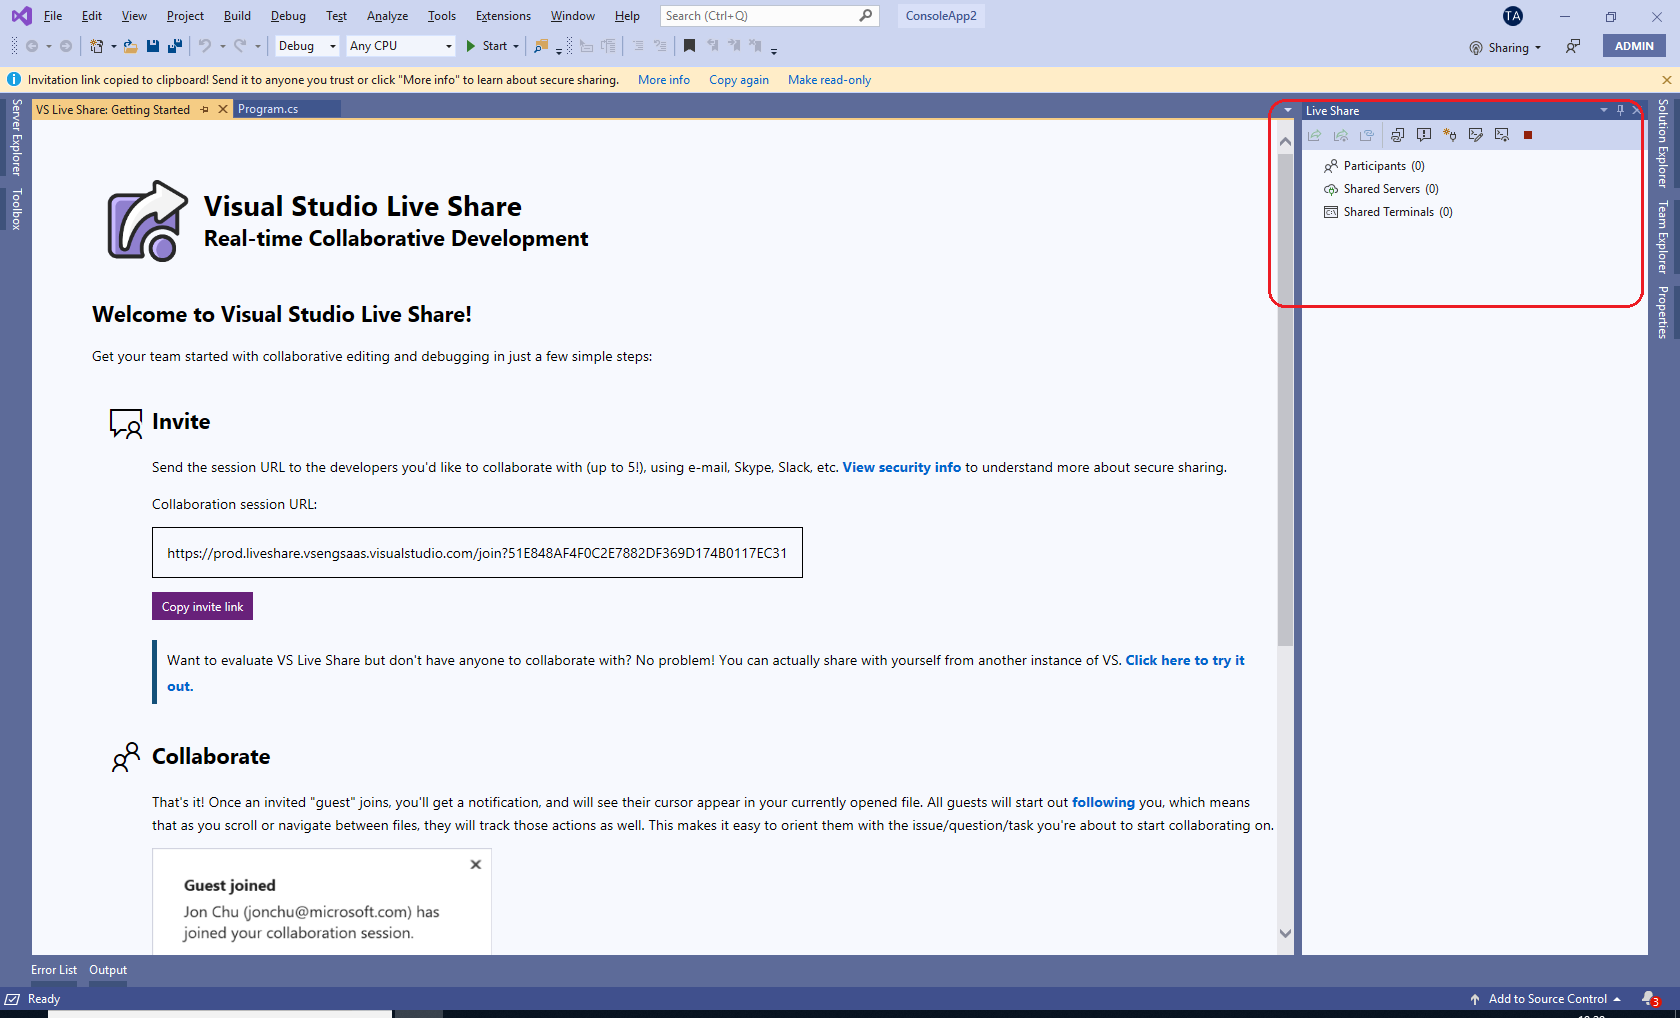Open the Output tab at bottom
The image size is (1680, 1018).
[108, 970]
